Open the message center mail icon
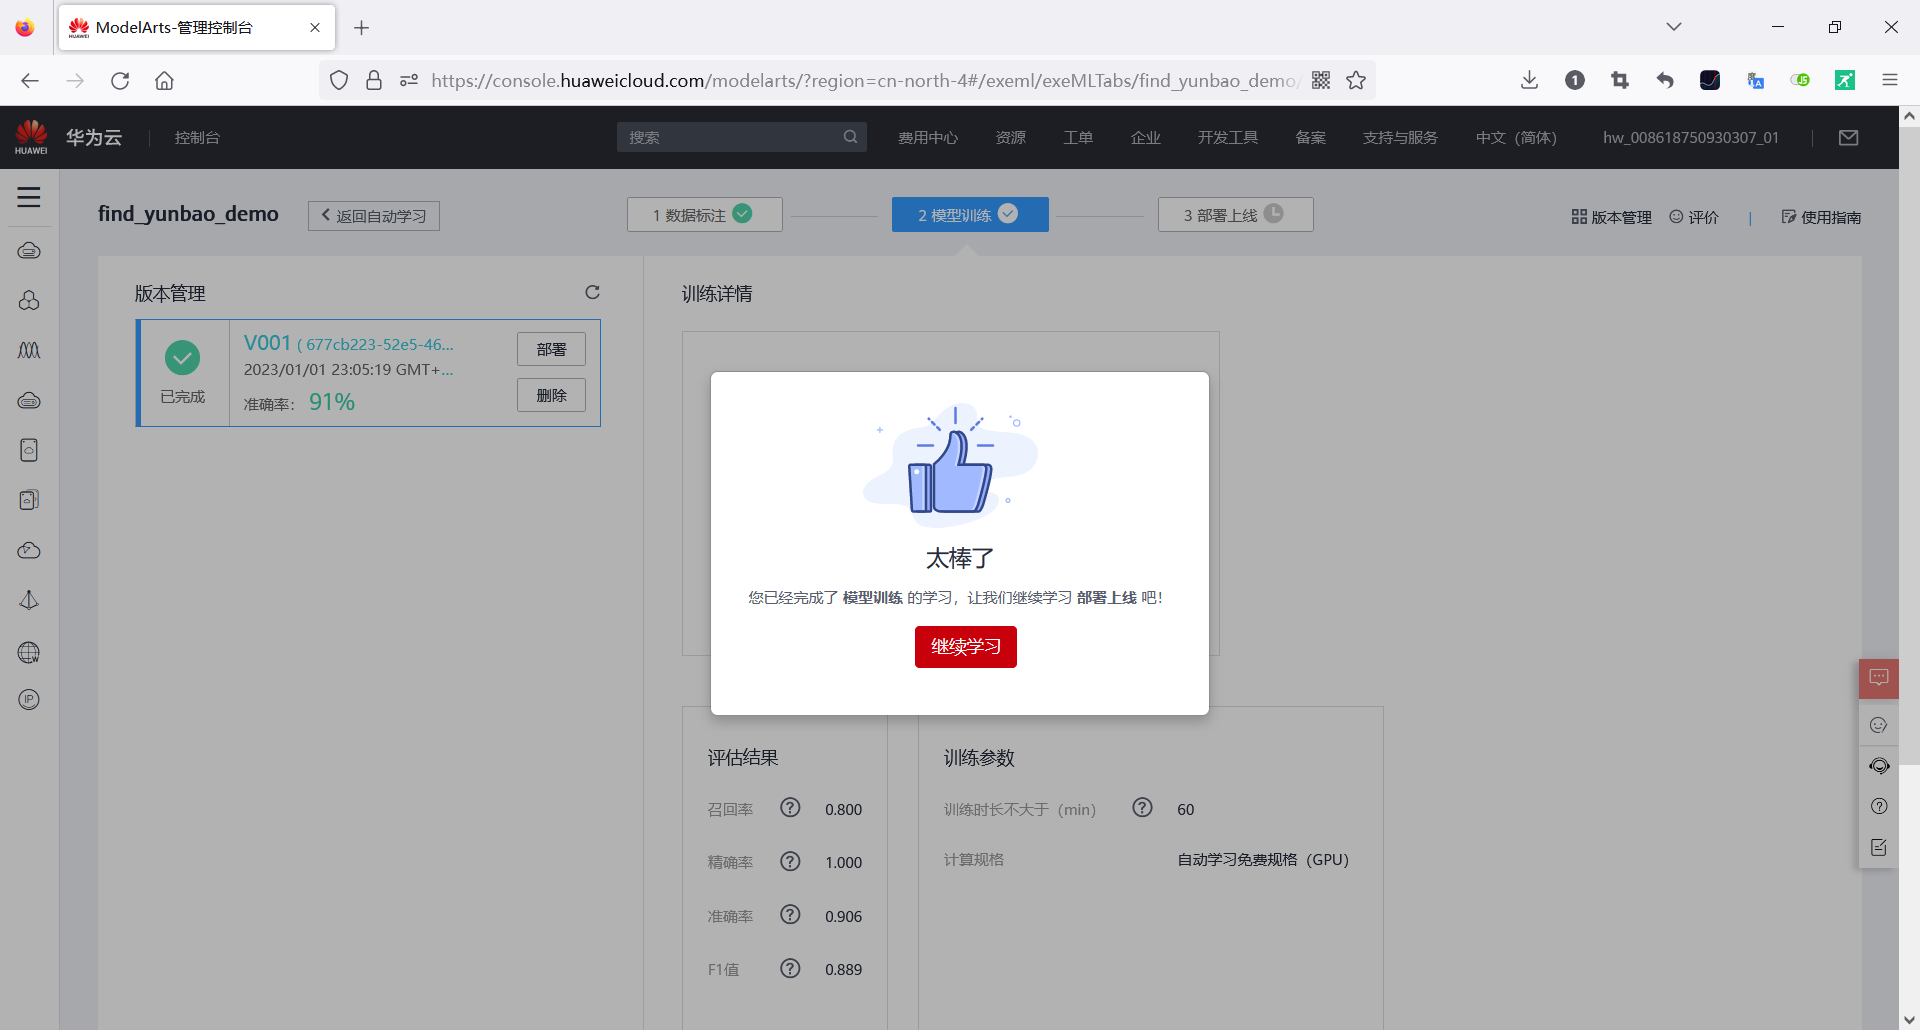Image resolution: width=1920 pixels, height=1030 pixels. [x=1848, y=137]
